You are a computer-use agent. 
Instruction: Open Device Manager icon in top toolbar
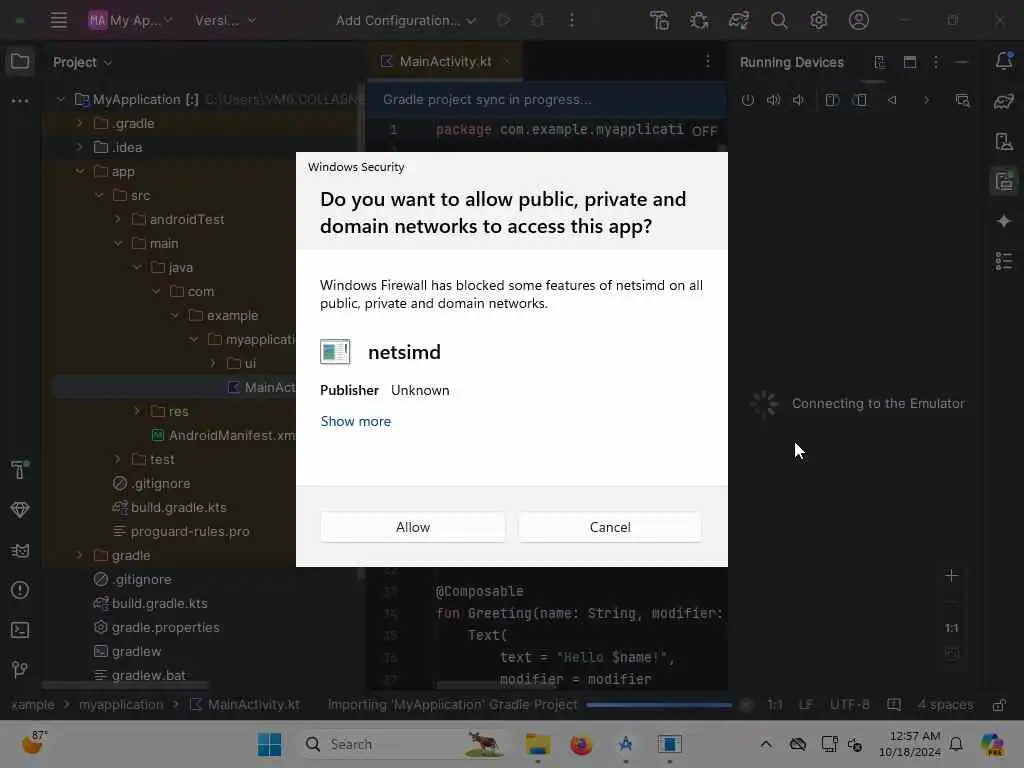[660, 20]
